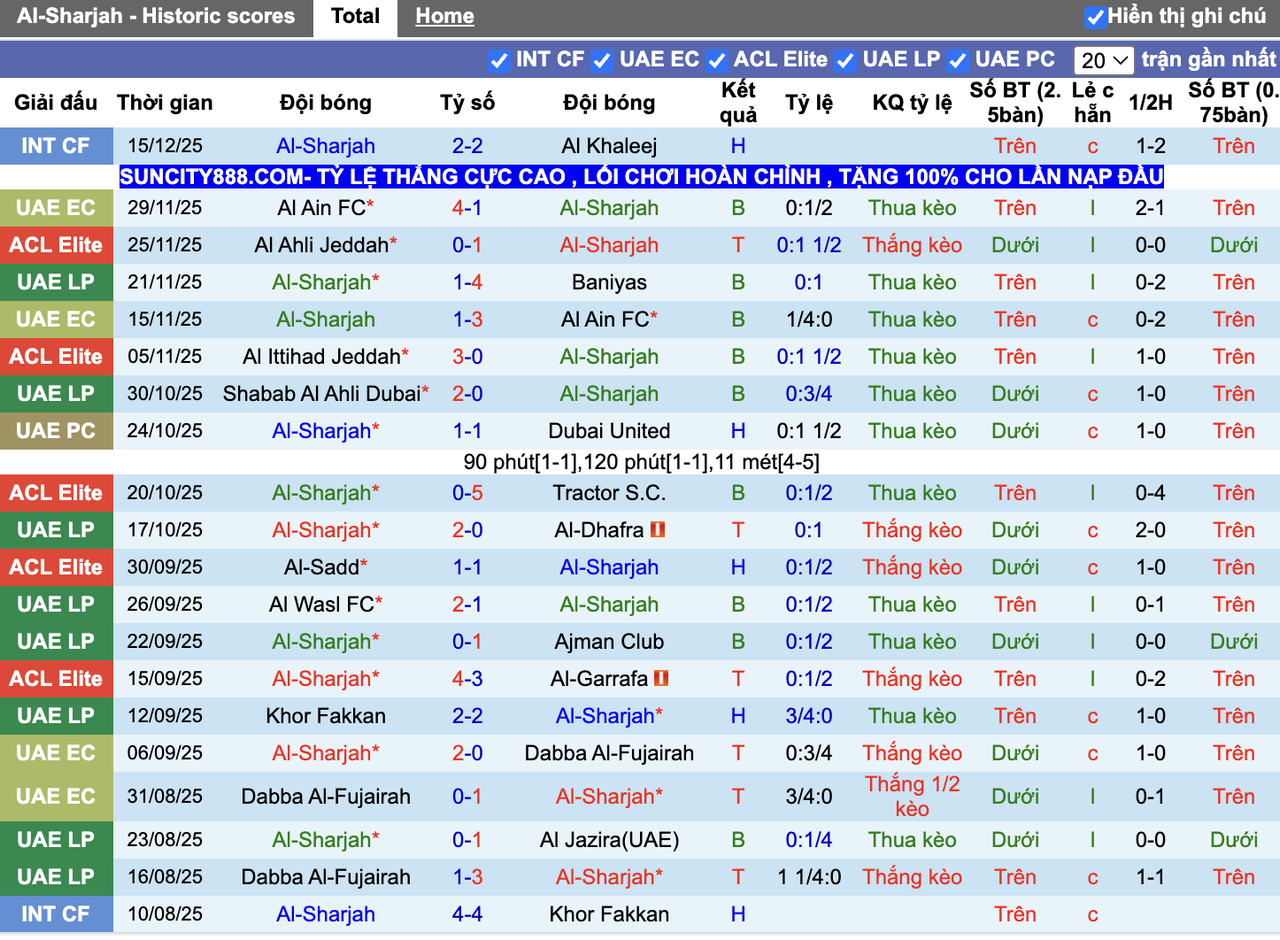Click UAE PC badge on 24/10/25 row
This screenshot has height=940, width=1280.
tap(56, 431)
